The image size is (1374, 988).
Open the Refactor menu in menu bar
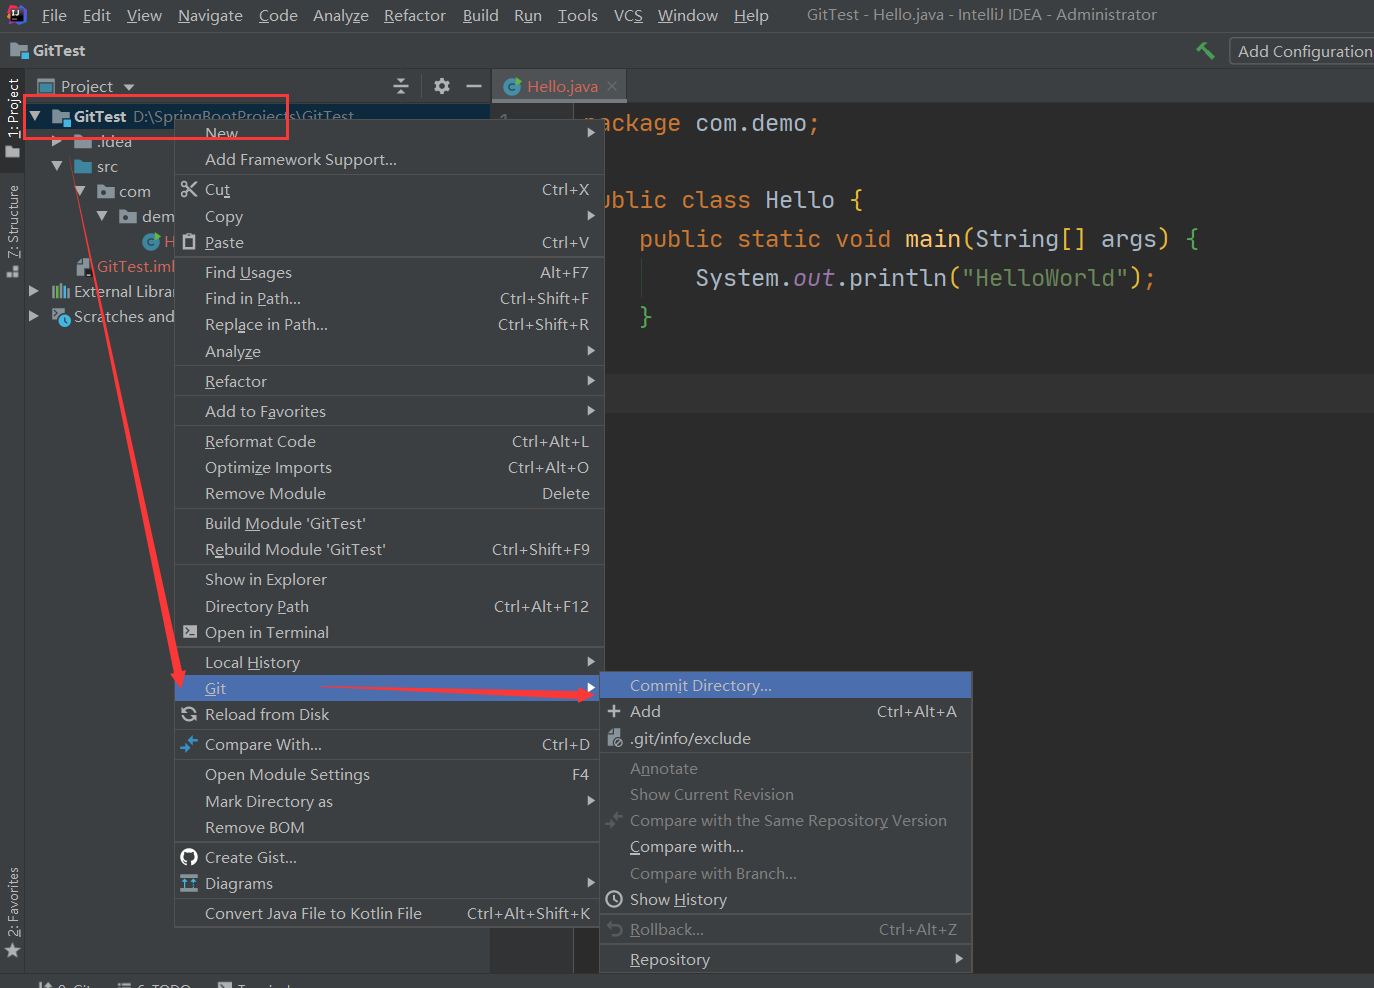[415, 15]
